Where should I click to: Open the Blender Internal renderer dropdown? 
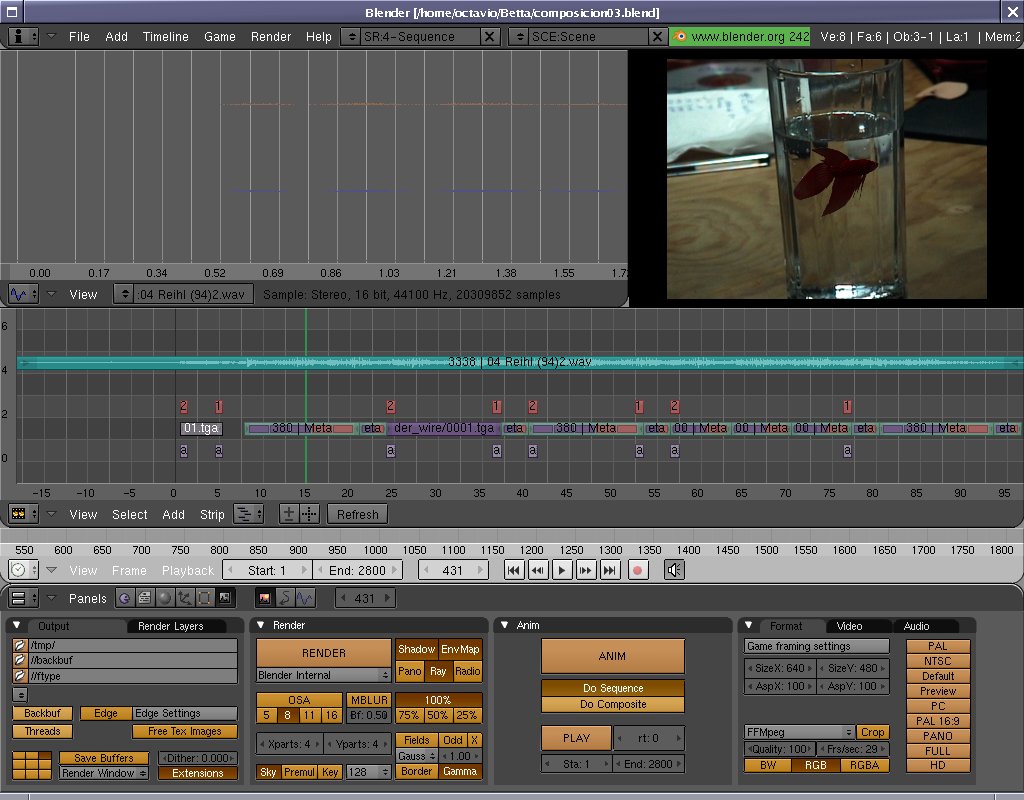[x=324, y=675]
